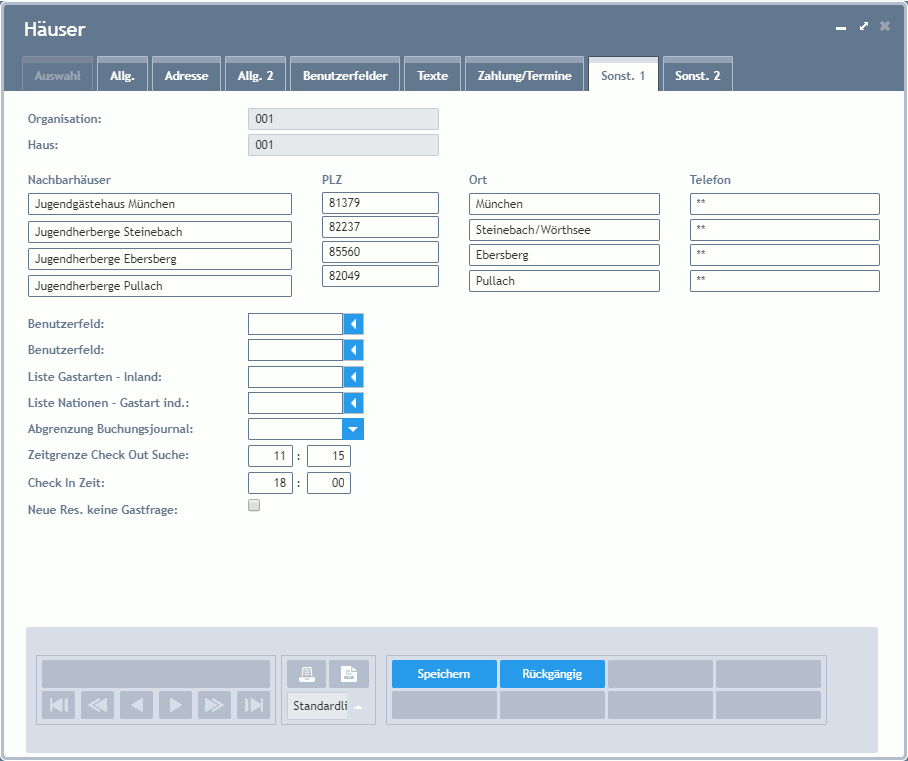Select the Texte tab

click(433, 76)
